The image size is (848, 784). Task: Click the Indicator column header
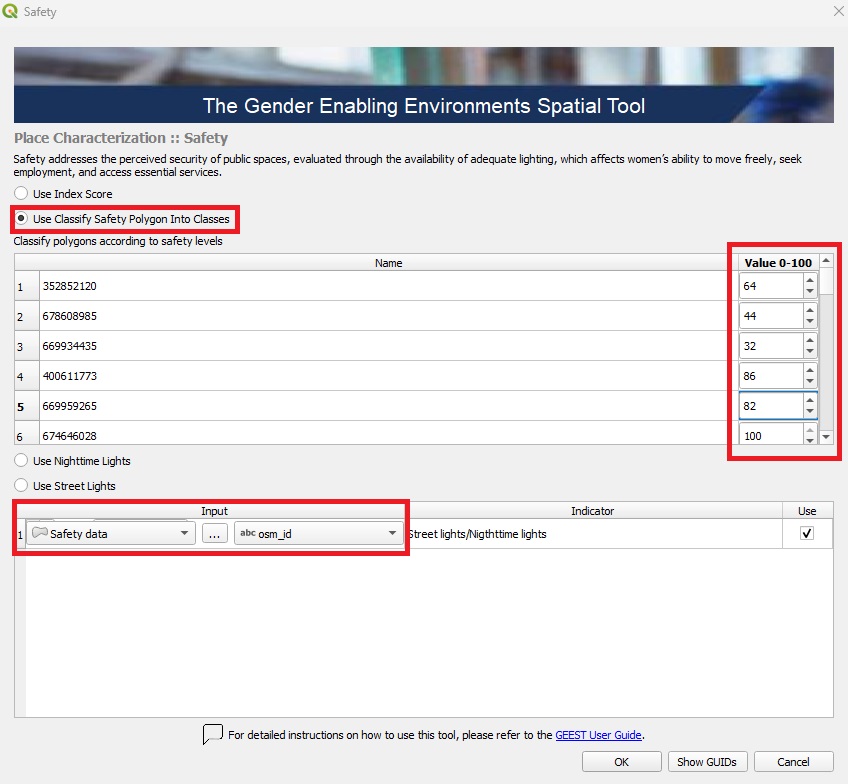tap(592, 510)
